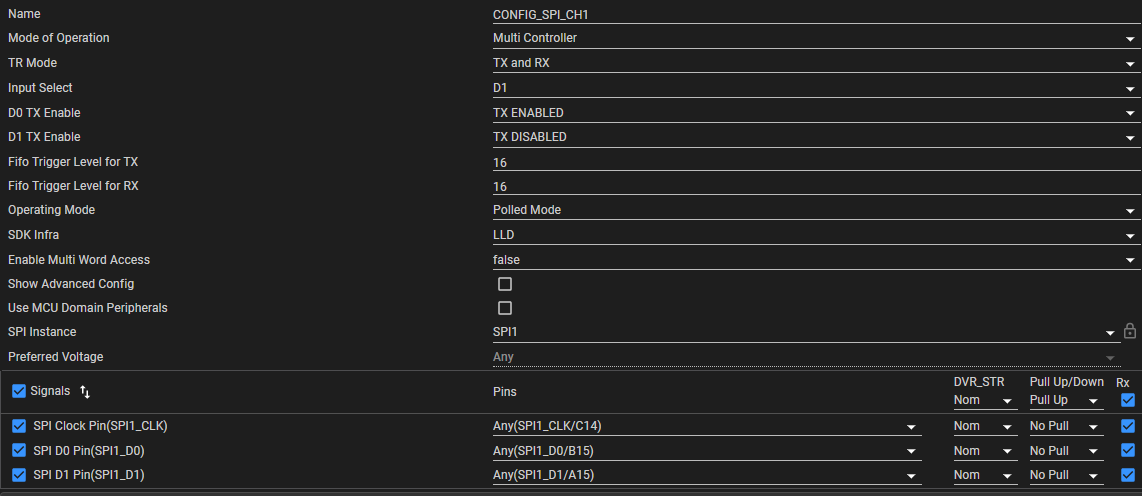Click the SDK Infra label
The height and width of the screenshot is (496, 1142).
pos(36,235)
